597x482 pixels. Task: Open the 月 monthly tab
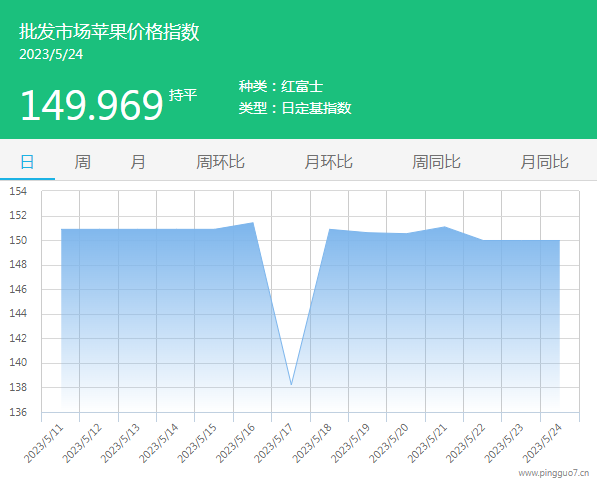pyautogui.click(x=137, y=162)
